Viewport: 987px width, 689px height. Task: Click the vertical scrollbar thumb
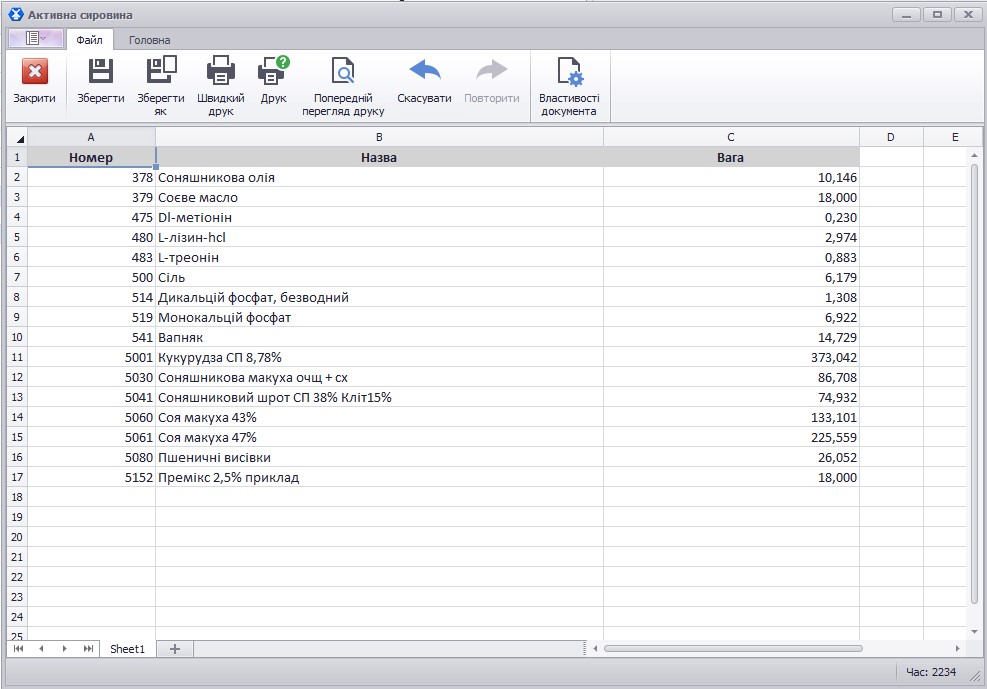coord(974,384)
